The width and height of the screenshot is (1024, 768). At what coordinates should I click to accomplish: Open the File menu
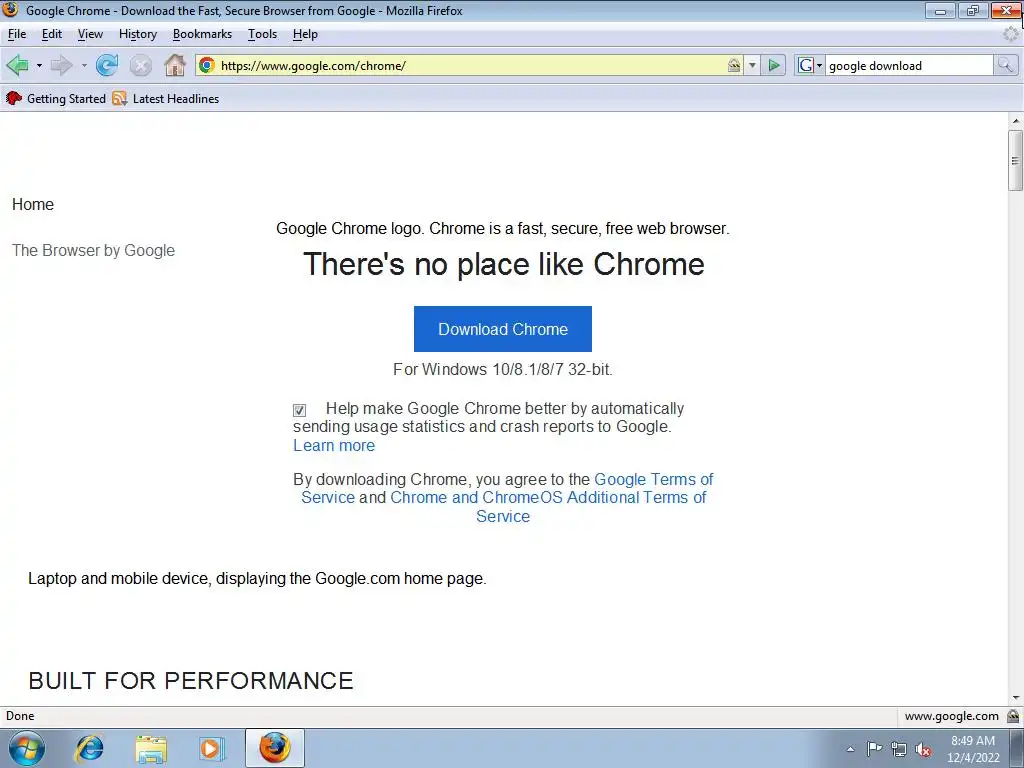click(x=17, y=34)
